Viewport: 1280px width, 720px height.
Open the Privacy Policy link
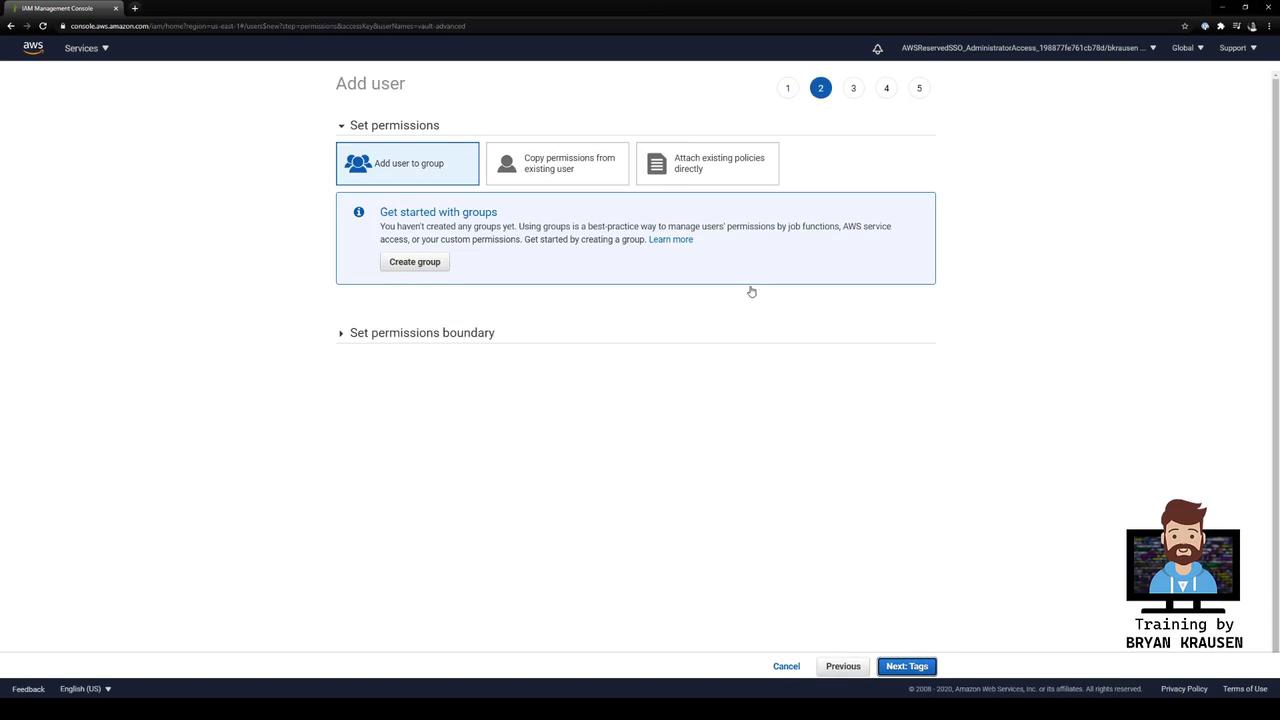coord(1184,689)
